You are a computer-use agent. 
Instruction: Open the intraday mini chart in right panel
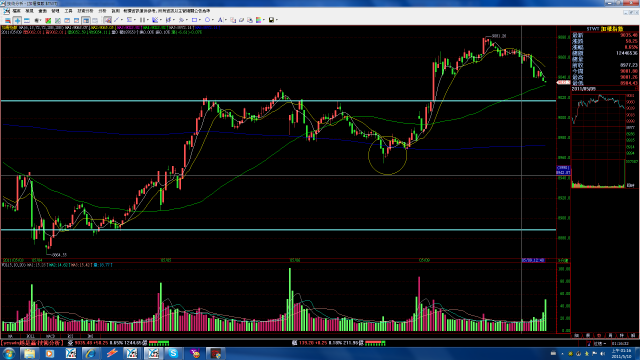598,141
